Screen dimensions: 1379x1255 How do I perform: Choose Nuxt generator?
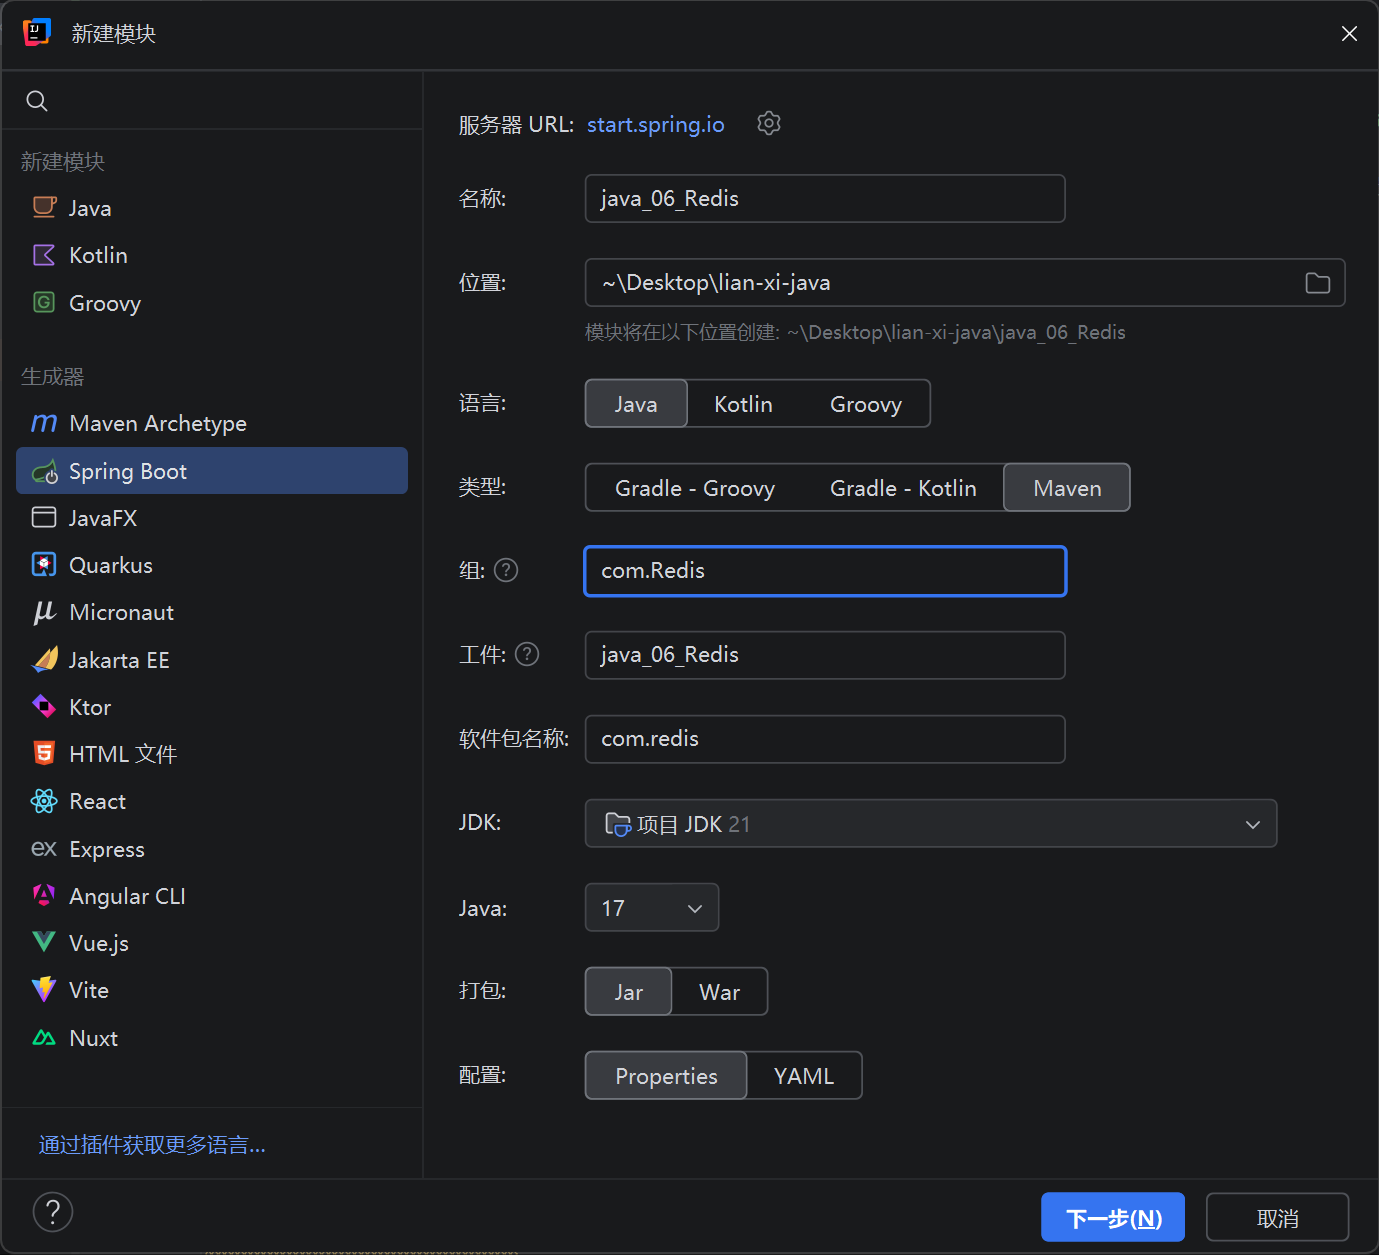(x=212, y=1038)
